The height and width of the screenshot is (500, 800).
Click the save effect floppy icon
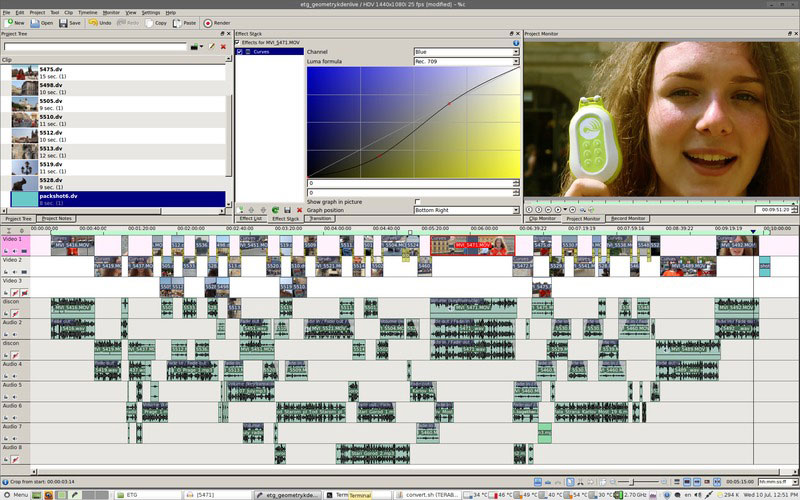pyautogui.click(x=287, y=209)
